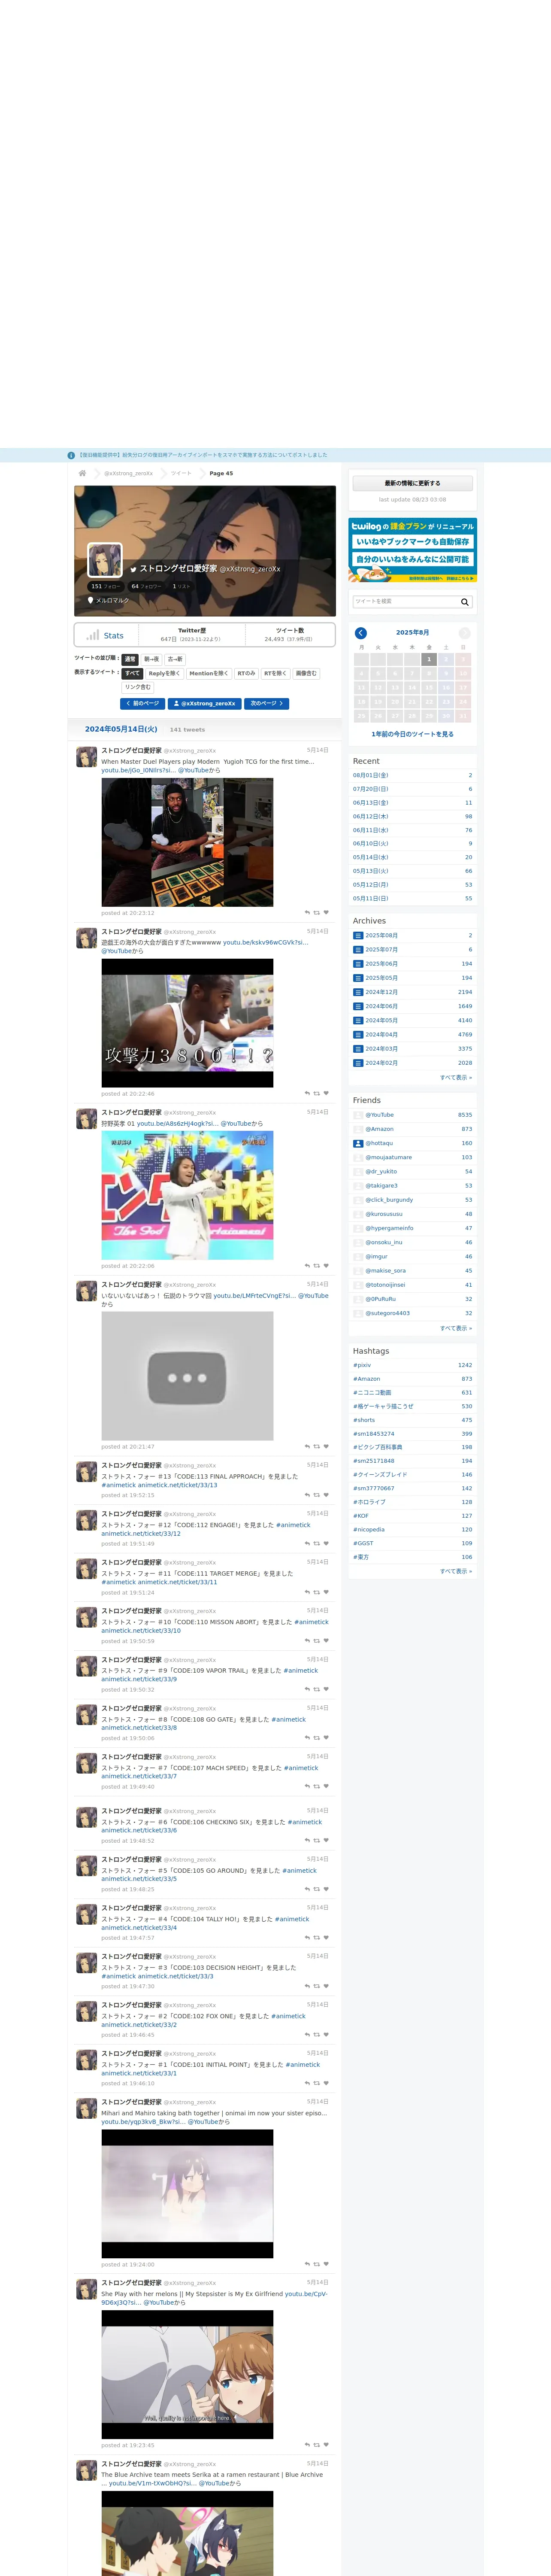551x2576 pixels.
Task: Select calendar day 1 in 2025年8月
Action: pos(429,659)
